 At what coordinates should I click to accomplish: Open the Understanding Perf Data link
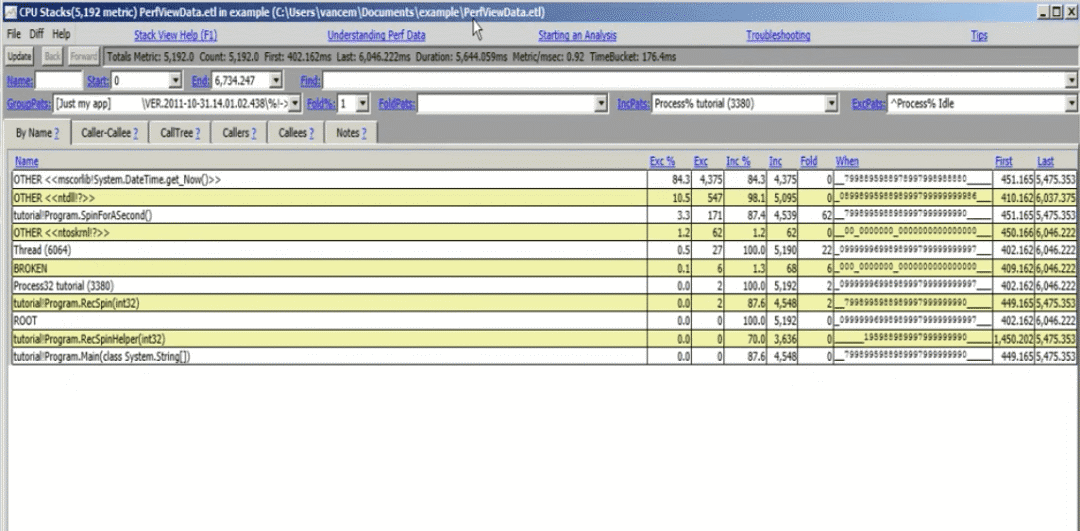(376, 35)
